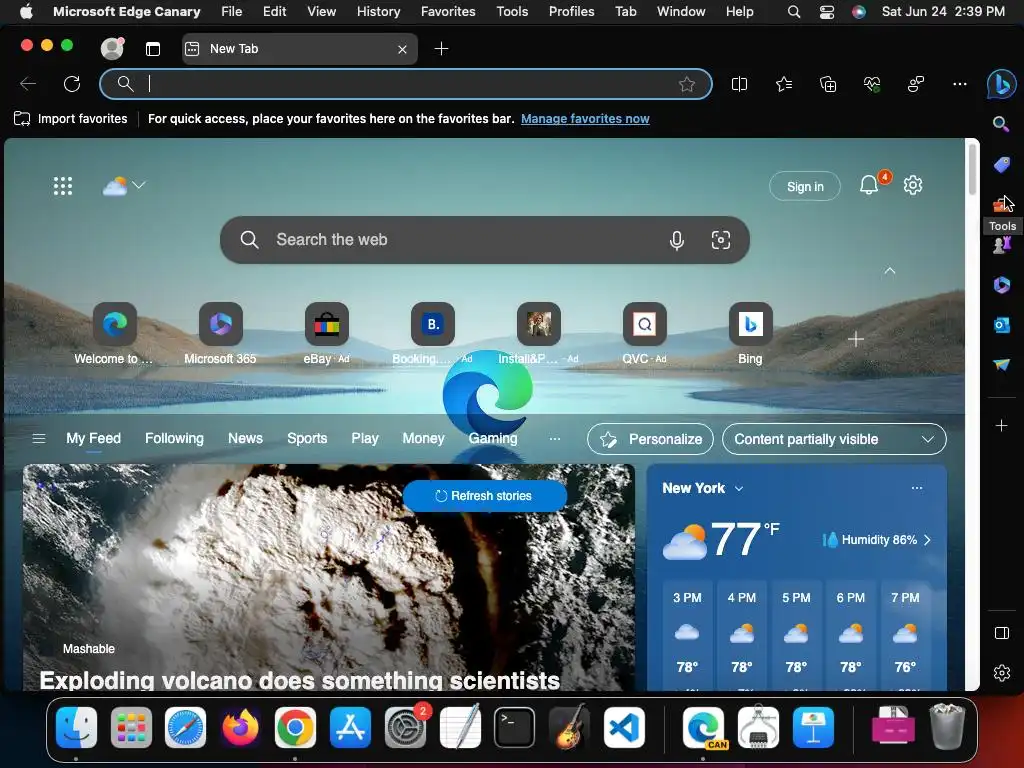Screen dimensions: 1024x768
Task: Open the Favorites toolbar icon
Action: click(784, 84)
